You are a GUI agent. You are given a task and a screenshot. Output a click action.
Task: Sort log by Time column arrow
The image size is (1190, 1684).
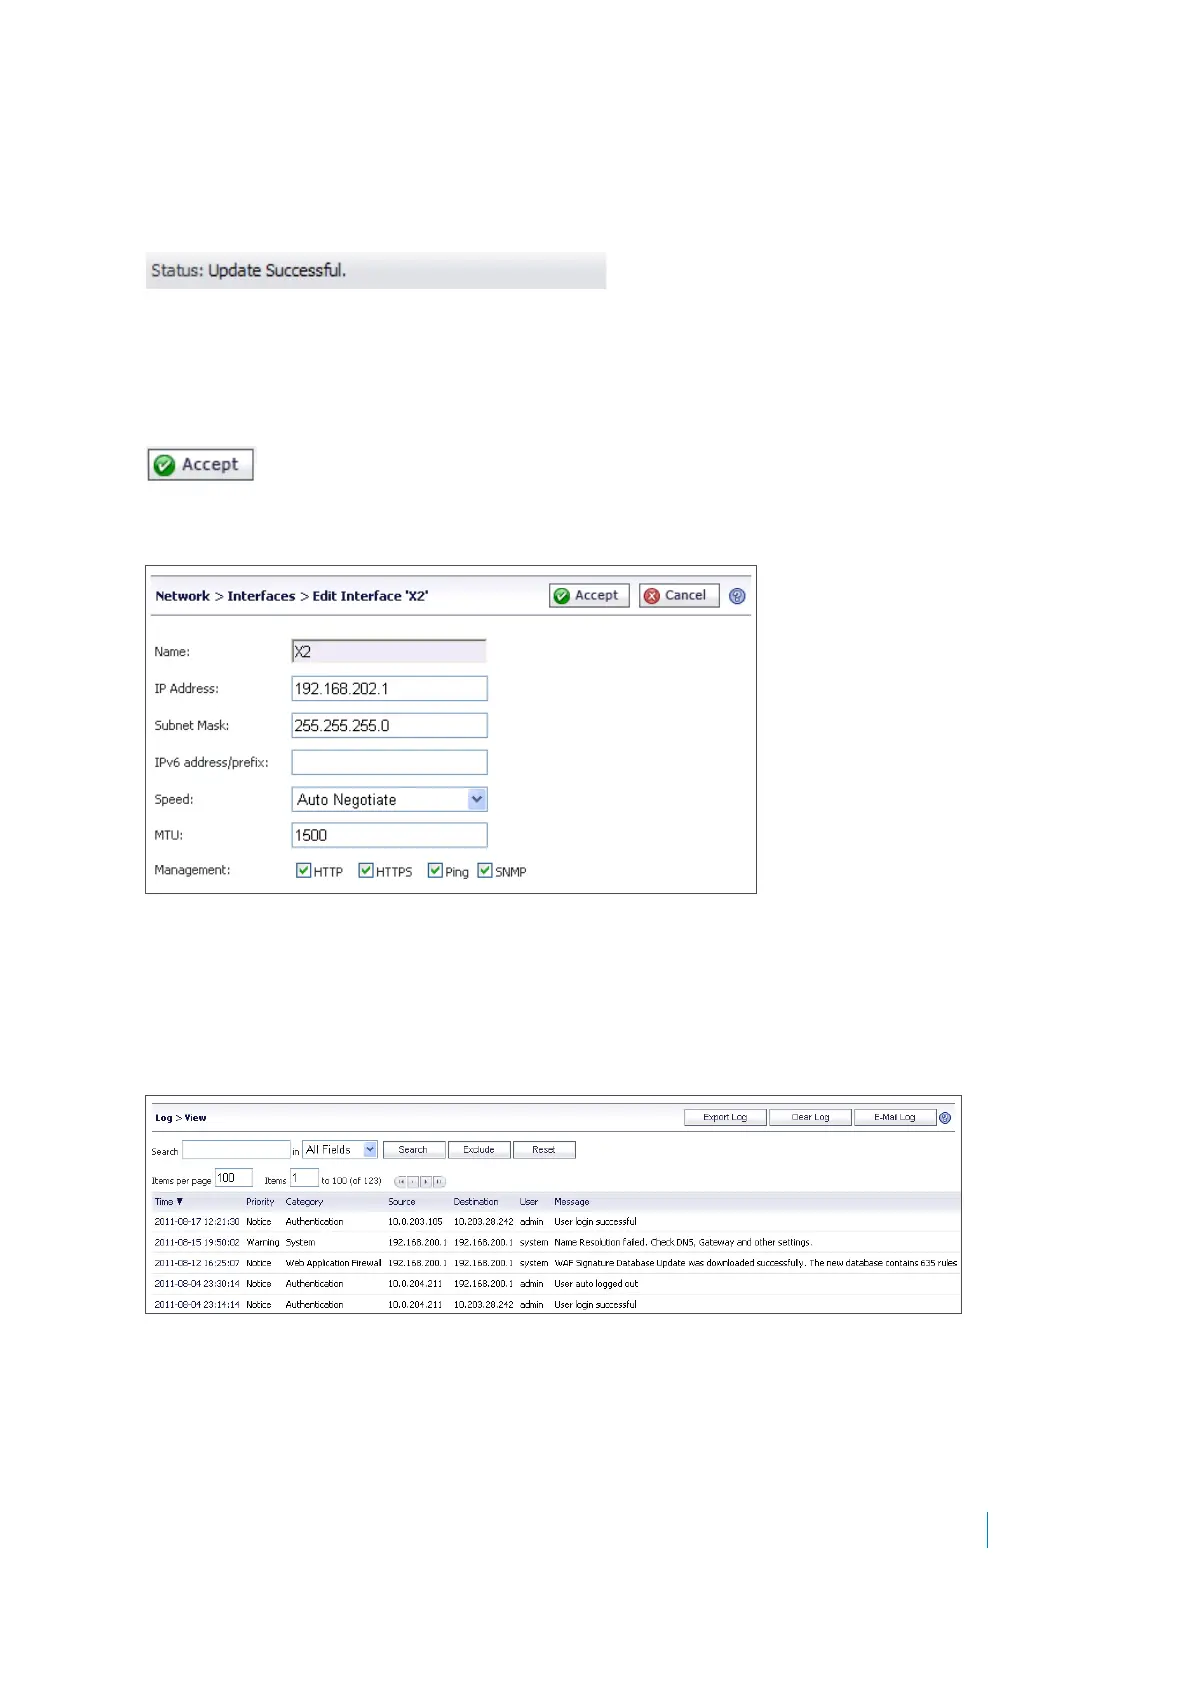(x=180, y=1201)
